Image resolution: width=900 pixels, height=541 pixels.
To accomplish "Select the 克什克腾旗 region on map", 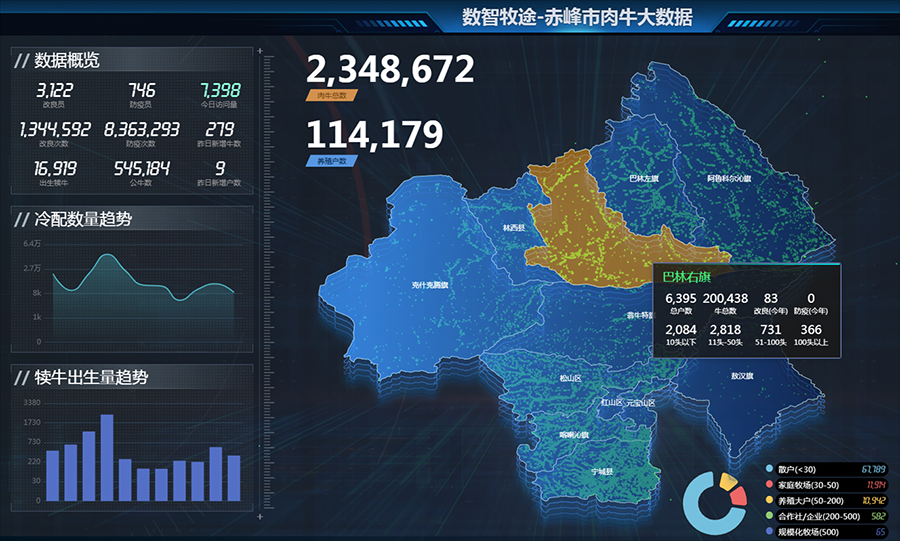I will coord(429,284).
